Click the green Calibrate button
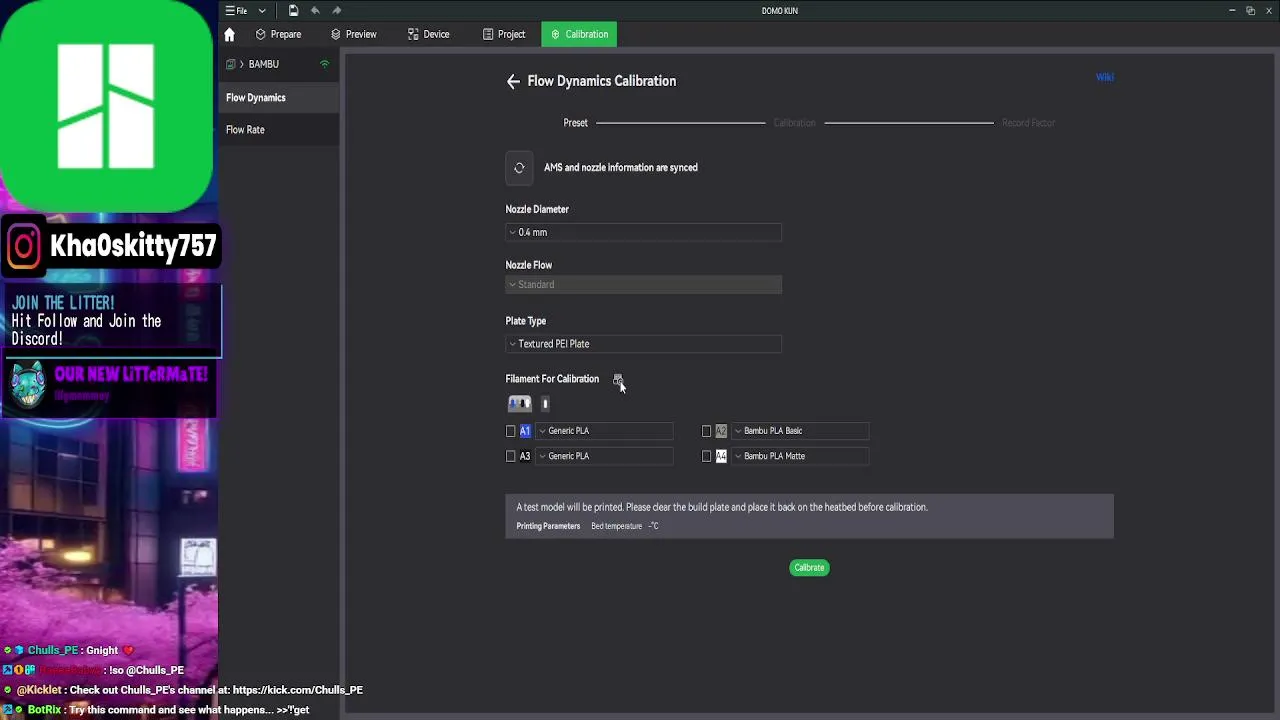Viewport: 1280px width, 720px height. 809,568
